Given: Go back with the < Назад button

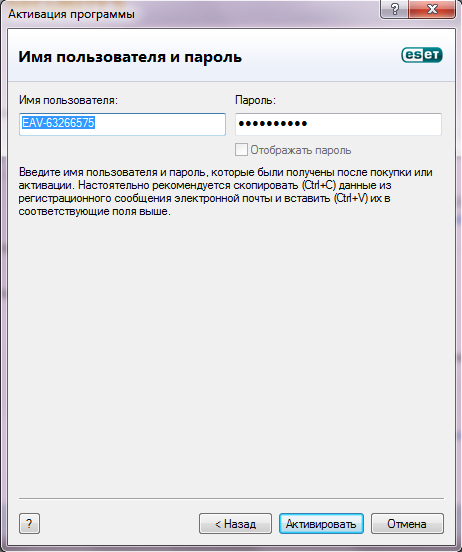Looking at the screenshot, I should point(235,523).
